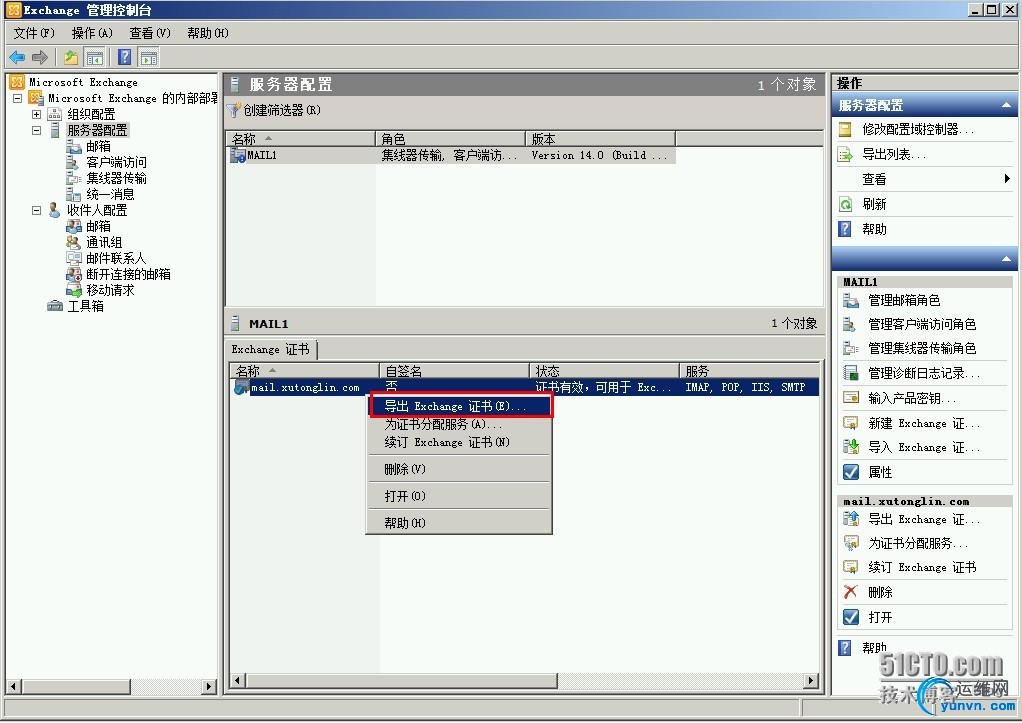Choose 为证书分配服务(A) in context menu
This screenshot has width=1022, height=723.
pos(459,424)
